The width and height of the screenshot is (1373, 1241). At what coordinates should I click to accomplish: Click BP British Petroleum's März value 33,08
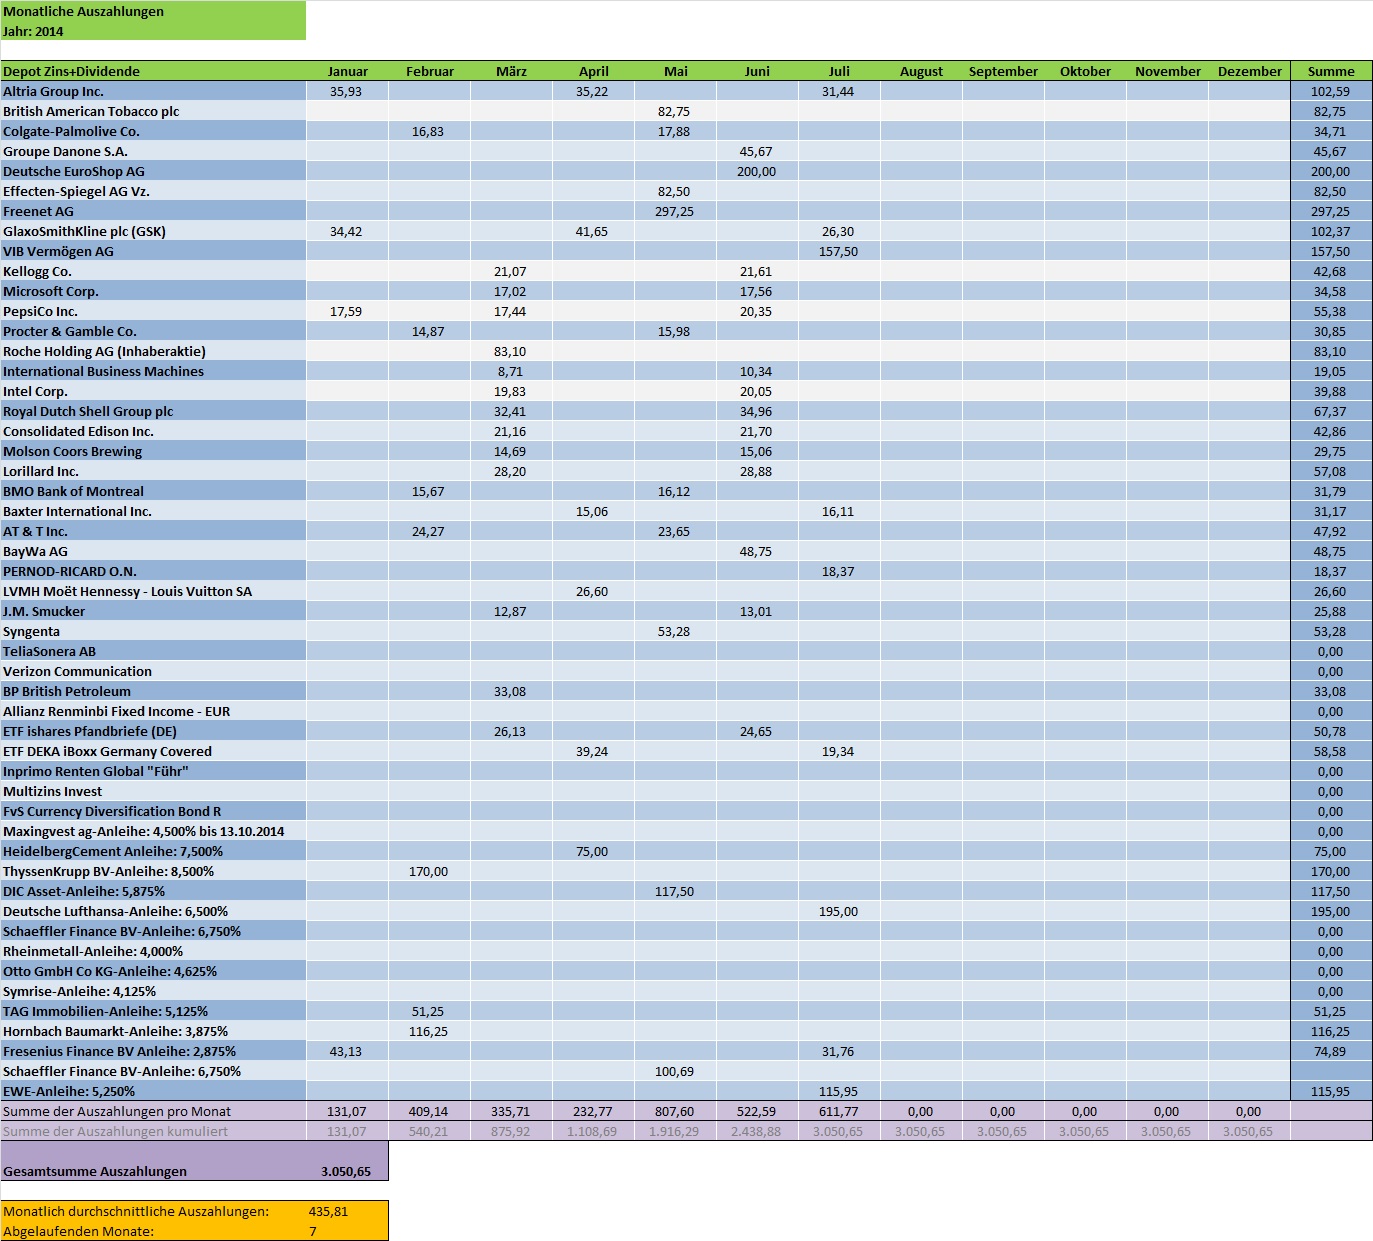point(511,691)
